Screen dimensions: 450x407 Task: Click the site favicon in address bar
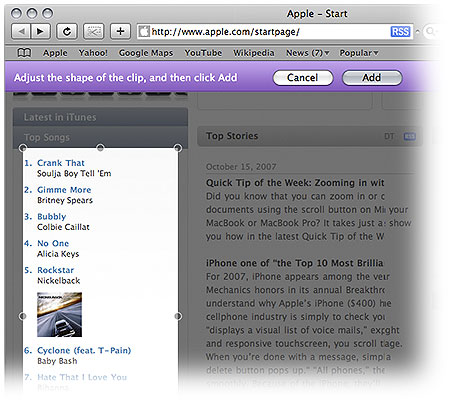coord(144,32)
